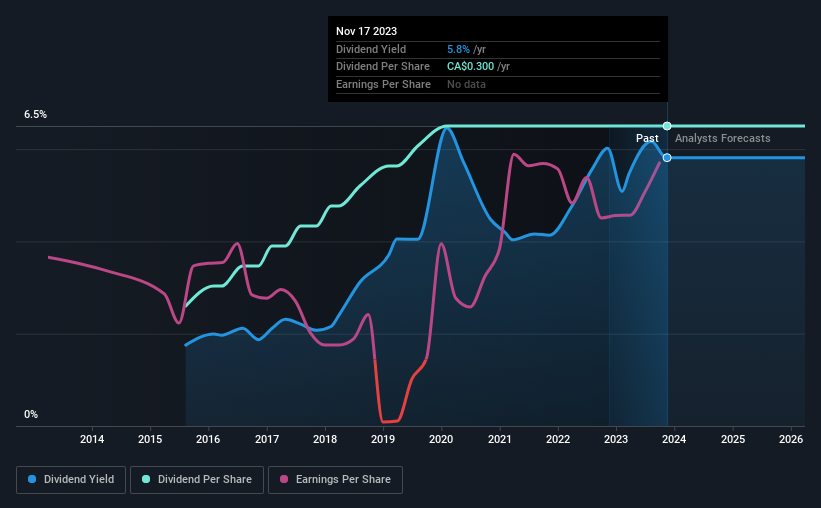
Task: Click the 0% y-axis label
Action: [31, 414]
